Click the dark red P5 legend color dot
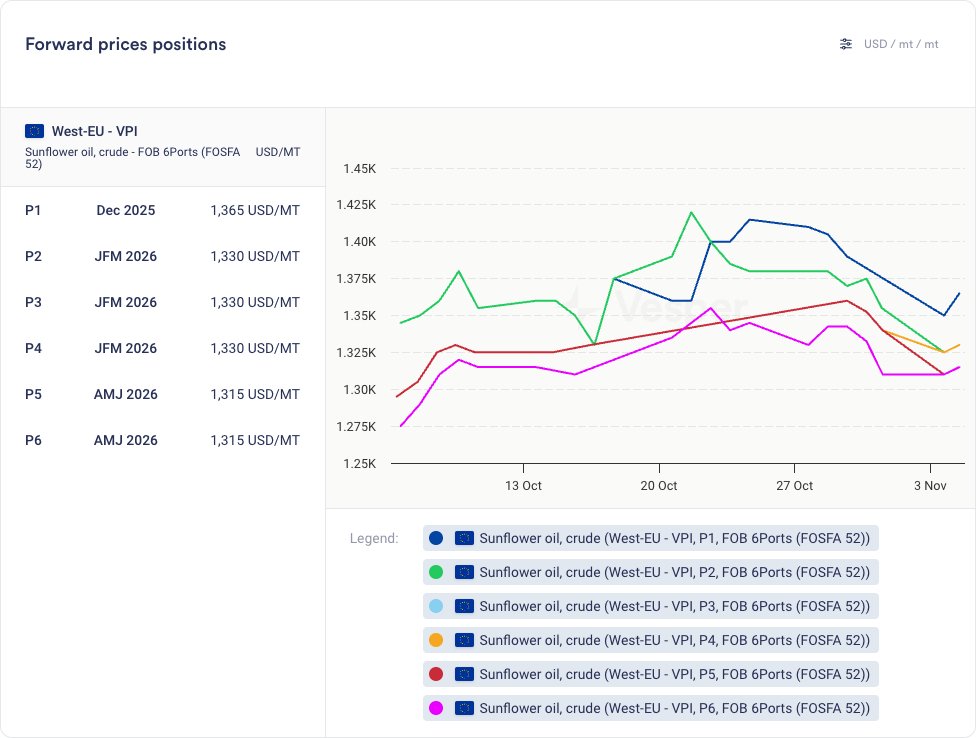Screen dimensions: 976x738 tap(436, 674)
